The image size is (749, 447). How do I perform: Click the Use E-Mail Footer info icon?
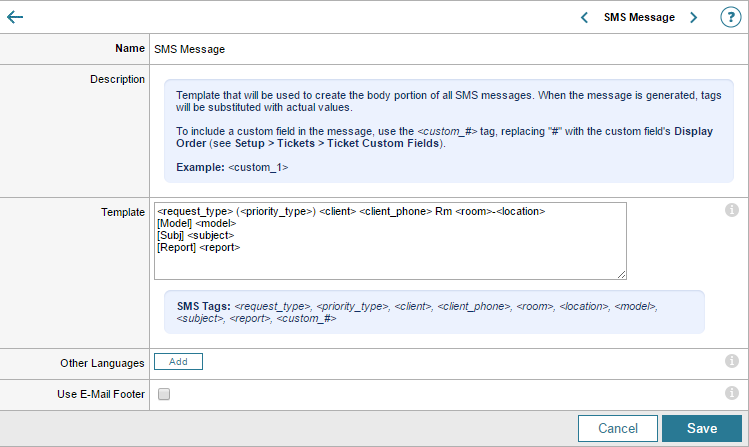pos(731,393)
